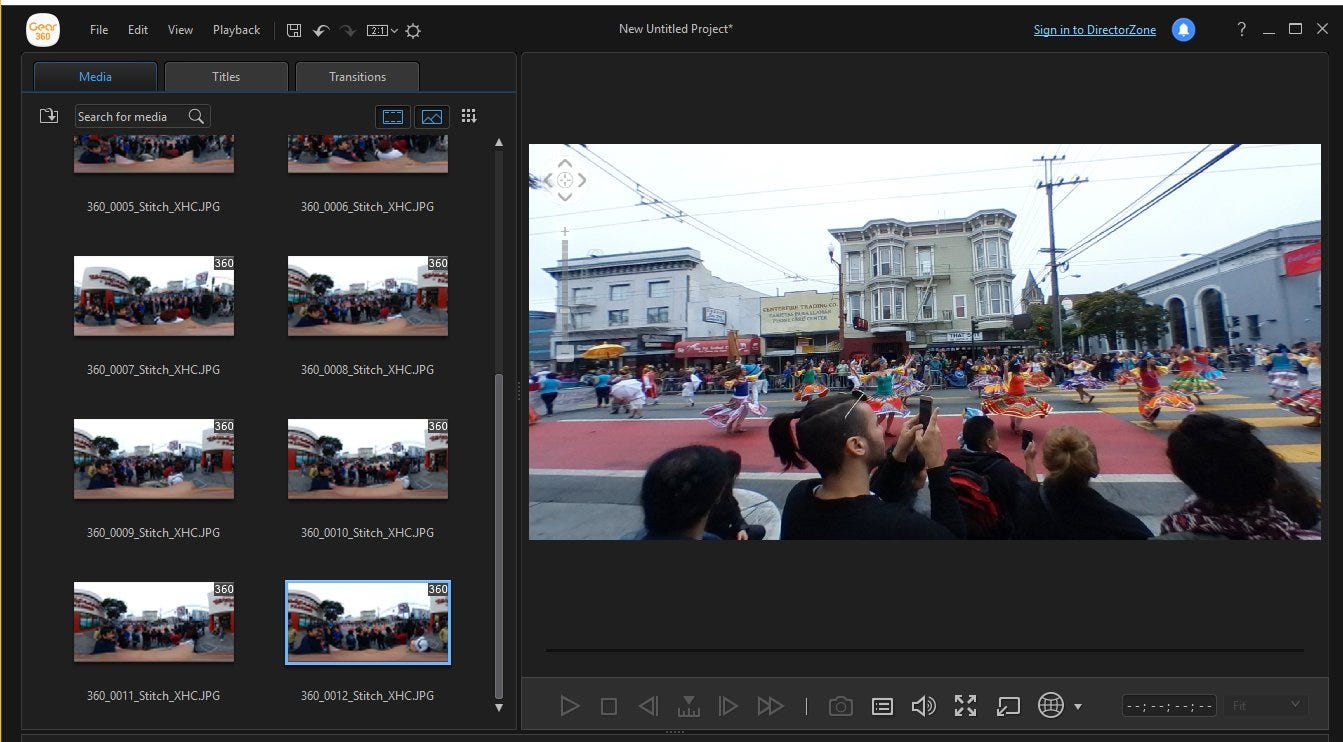Click the save project floppy icon
The image size is (1343, 742).
[x=294, y=30]
